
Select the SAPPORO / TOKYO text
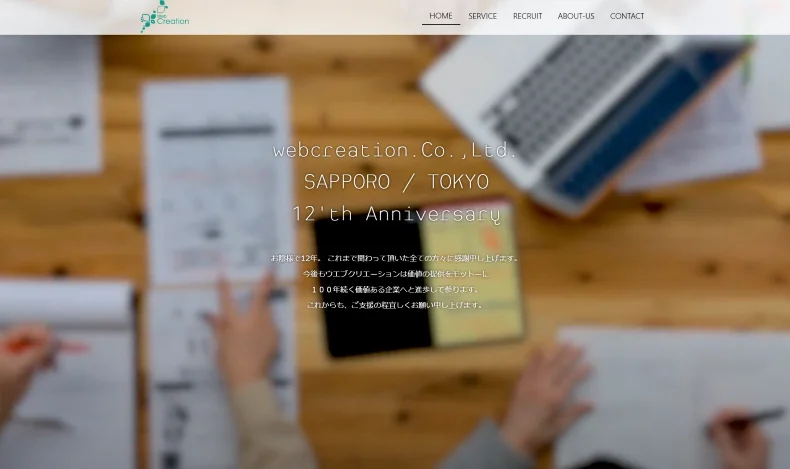tap(396, 182)
